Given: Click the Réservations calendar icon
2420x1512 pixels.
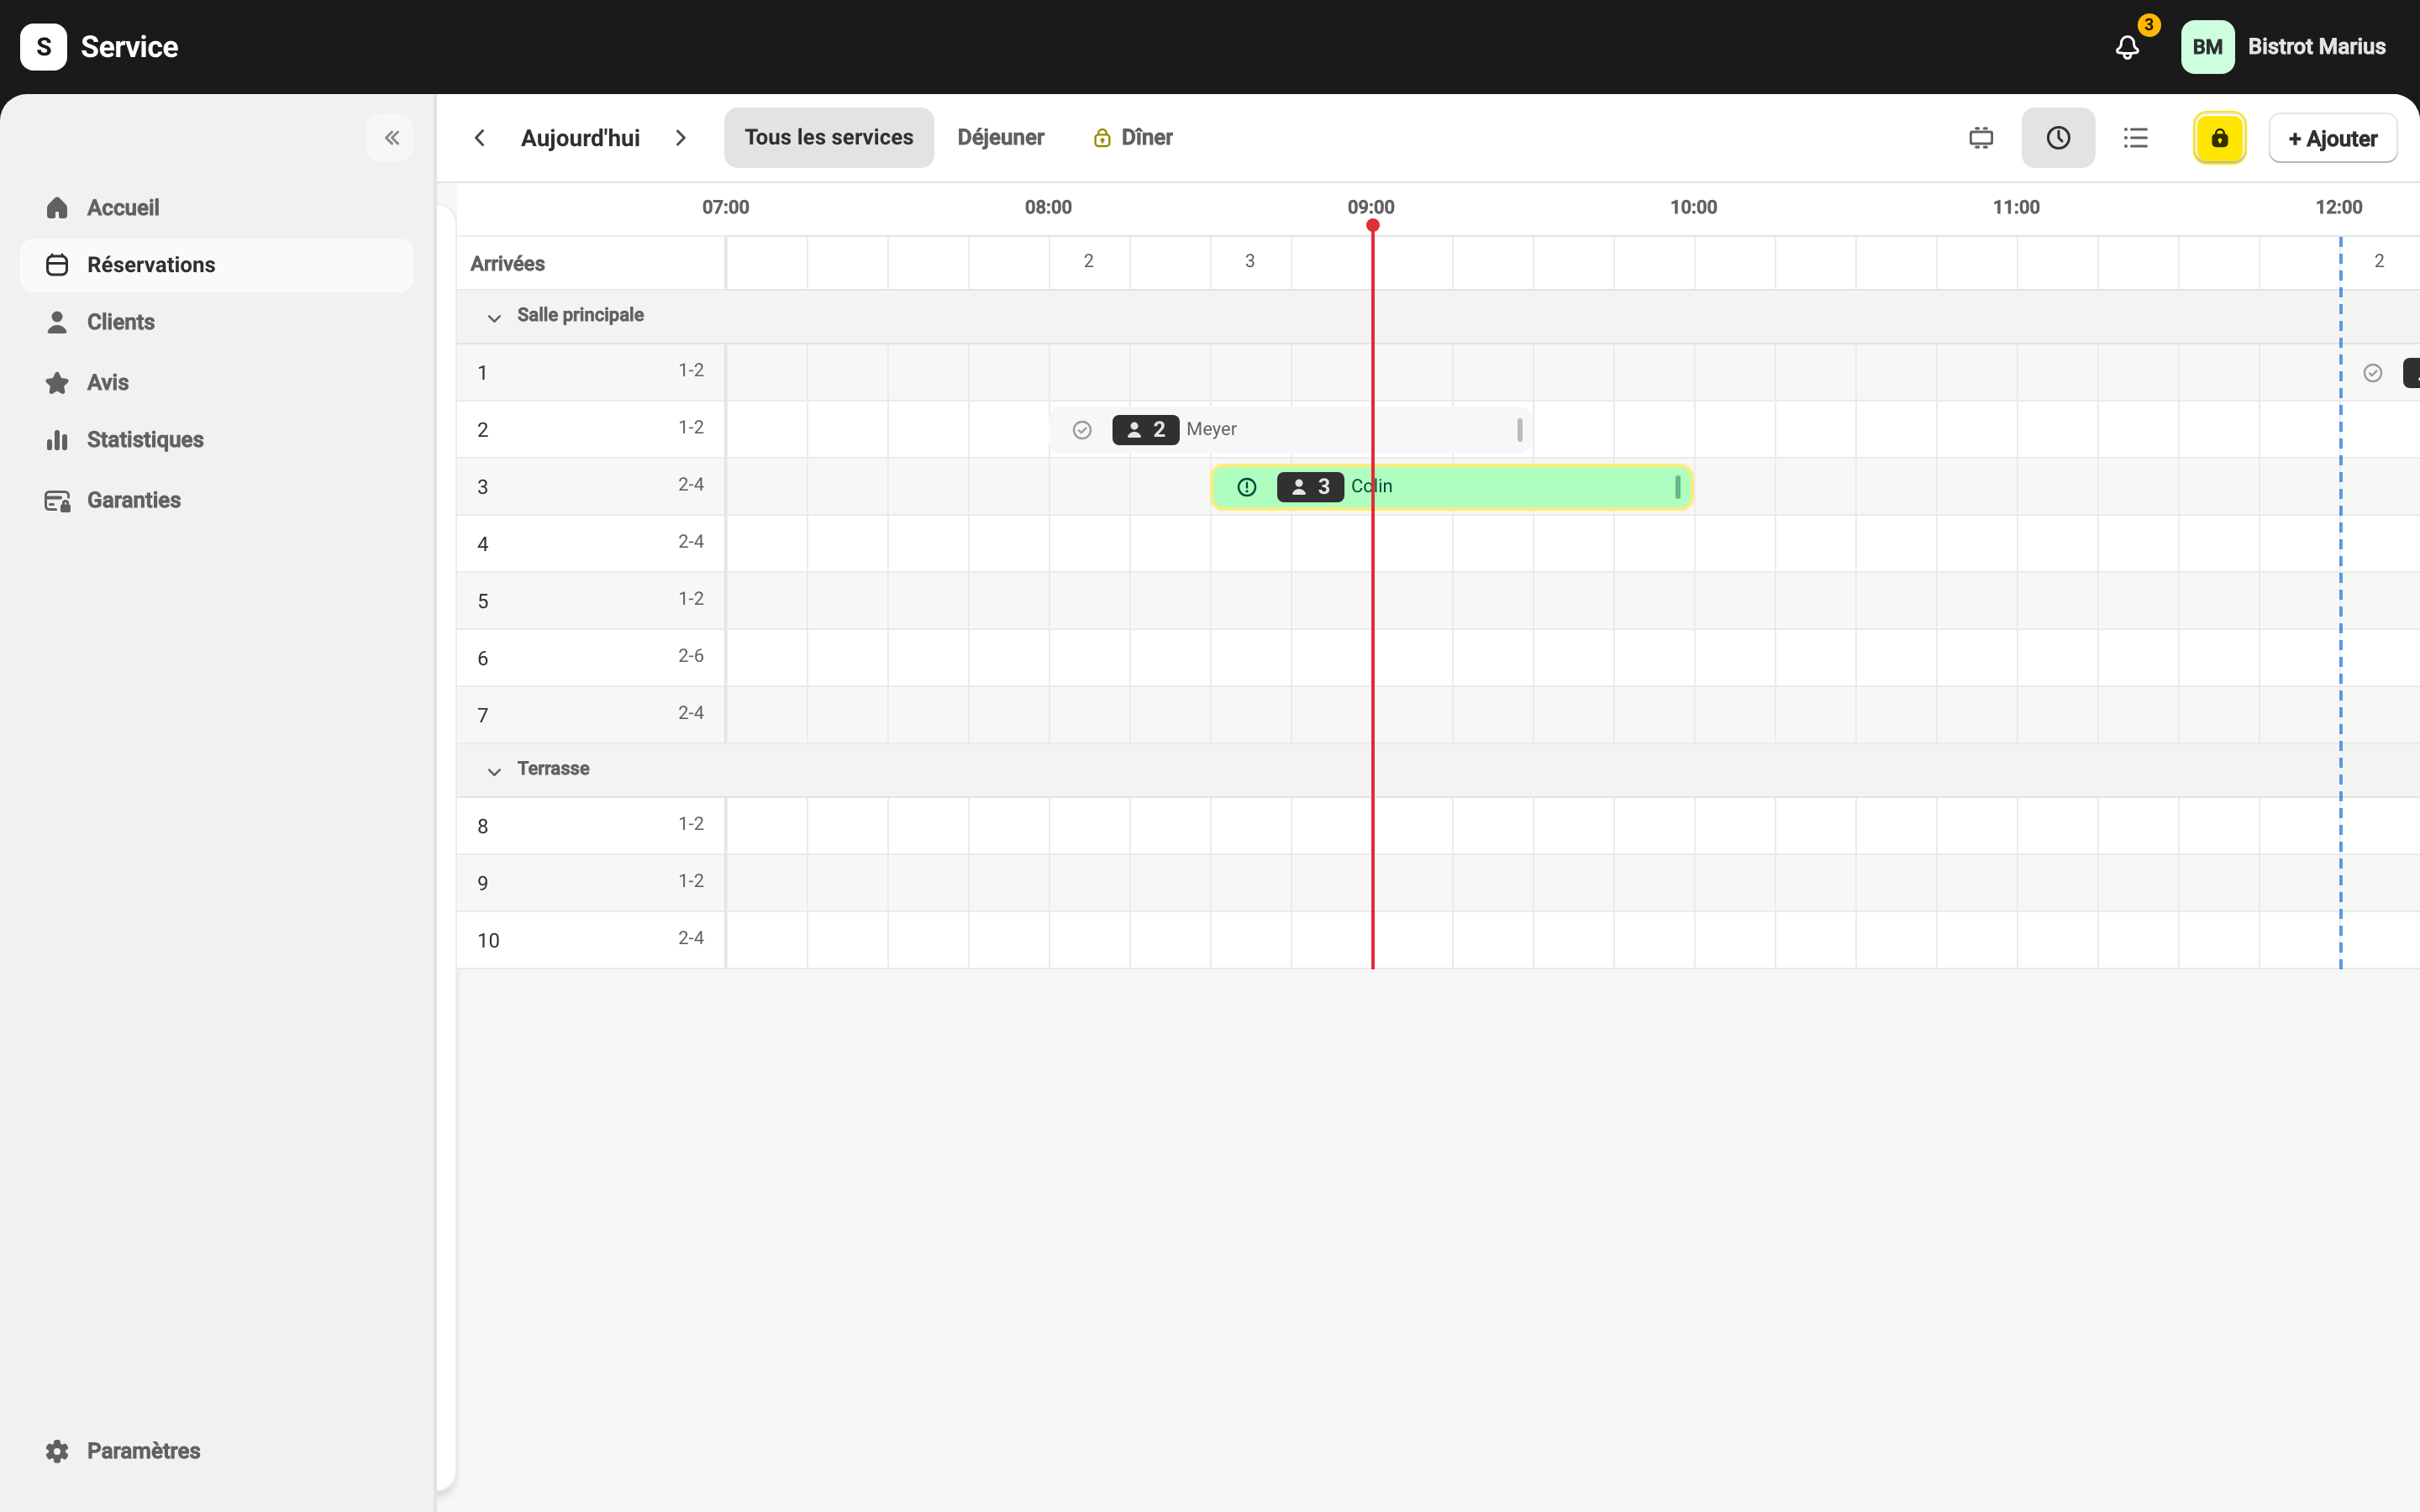Looking at the screenshot, I should coord(57,265).
